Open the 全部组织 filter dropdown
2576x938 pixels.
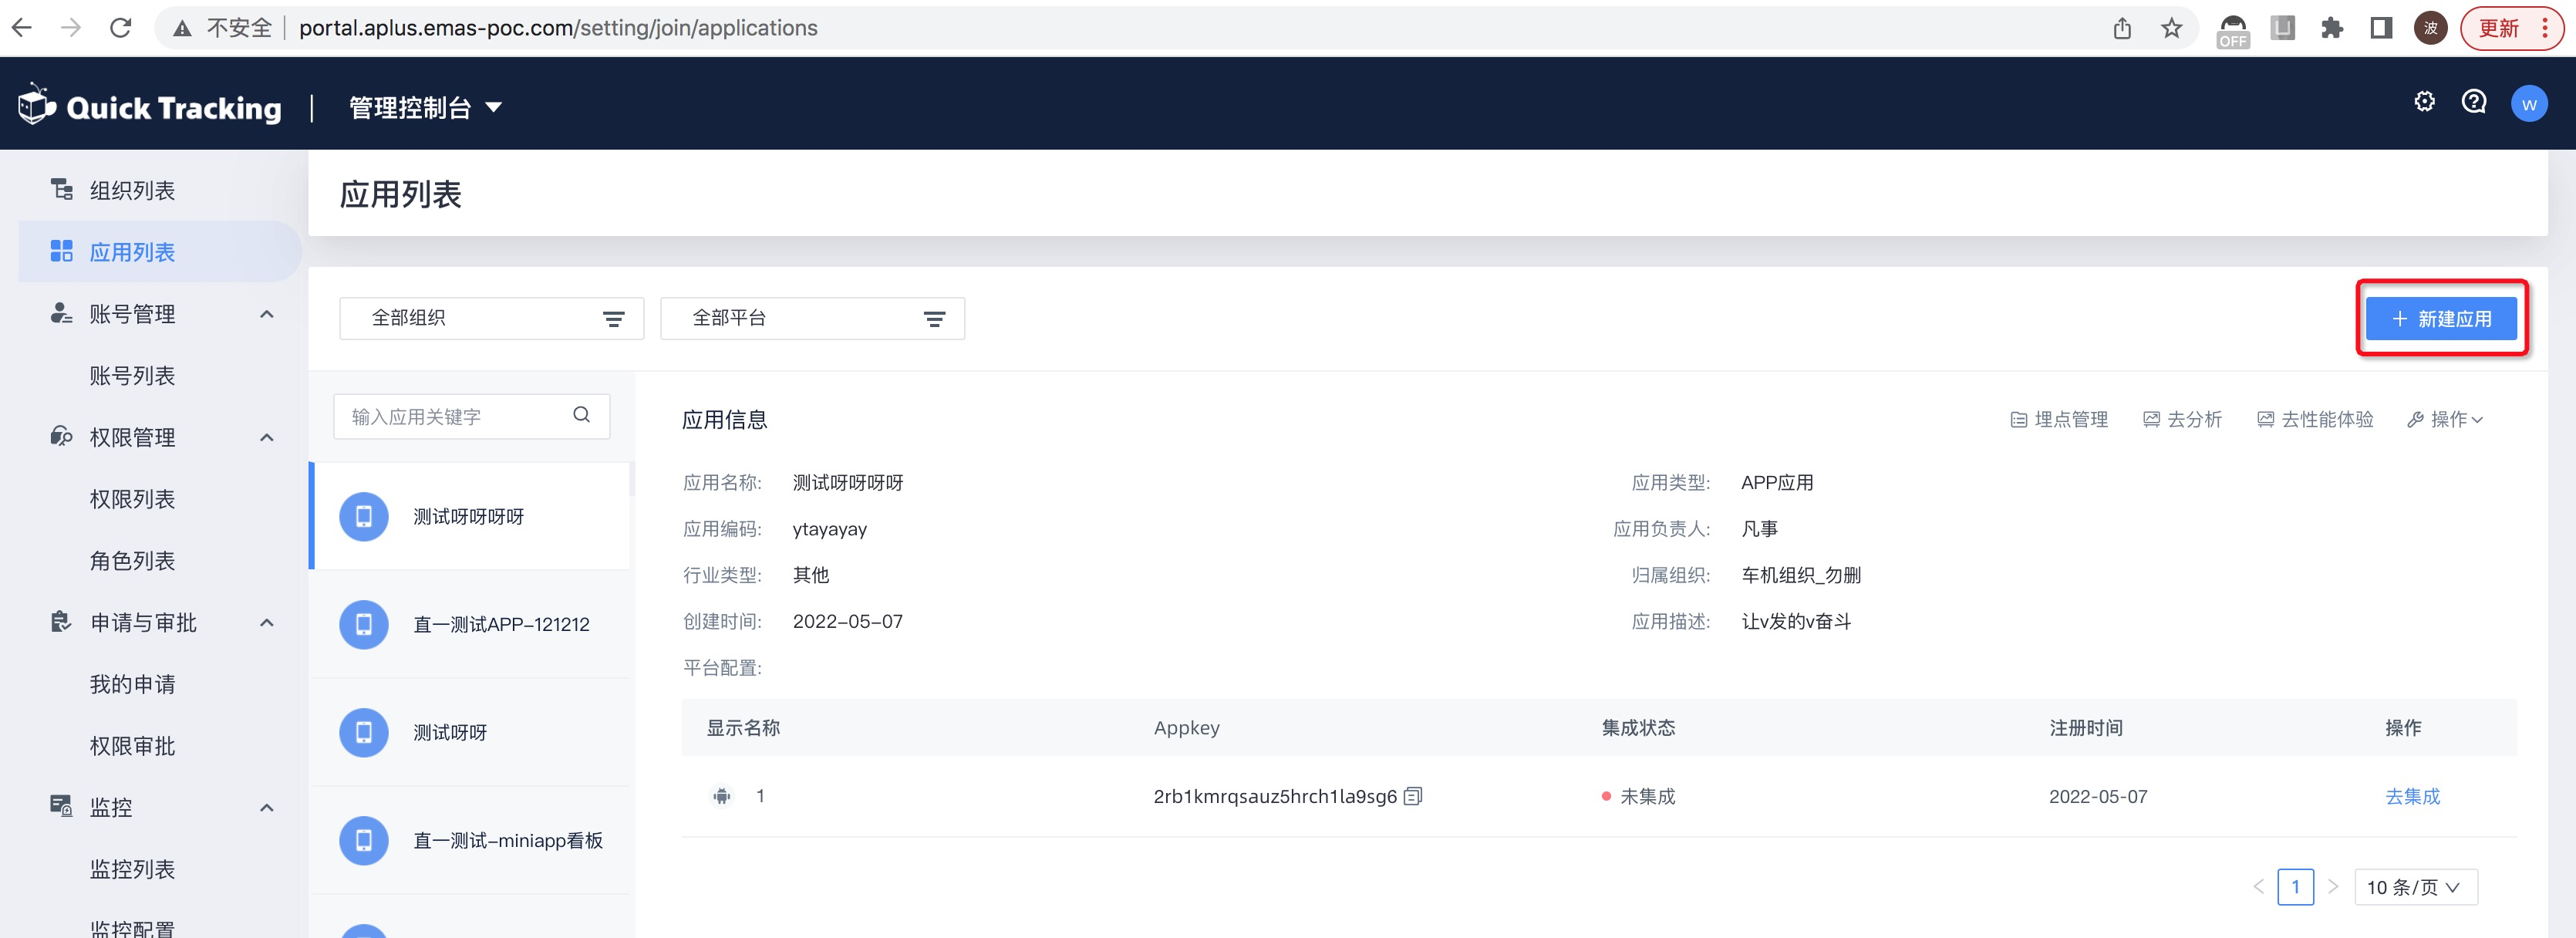point(492,318)
